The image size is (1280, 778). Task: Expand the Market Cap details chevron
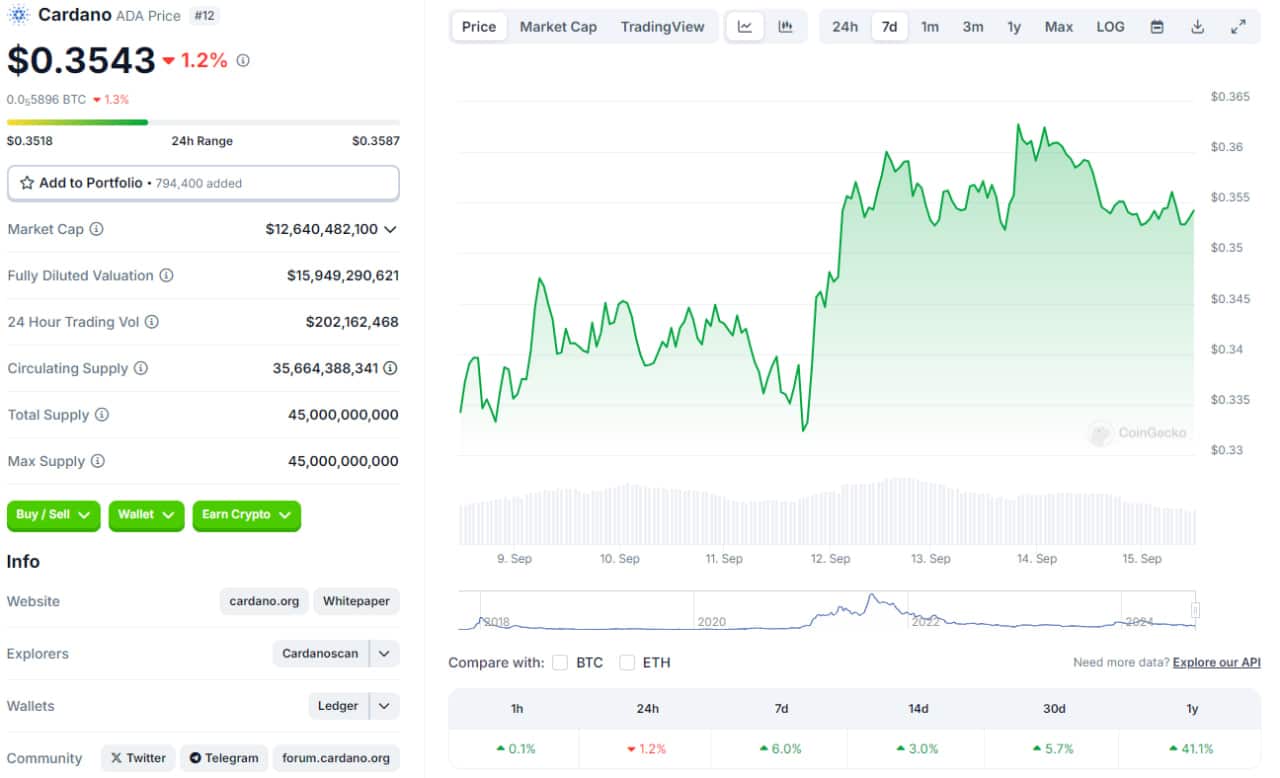(x=390, y=229)
